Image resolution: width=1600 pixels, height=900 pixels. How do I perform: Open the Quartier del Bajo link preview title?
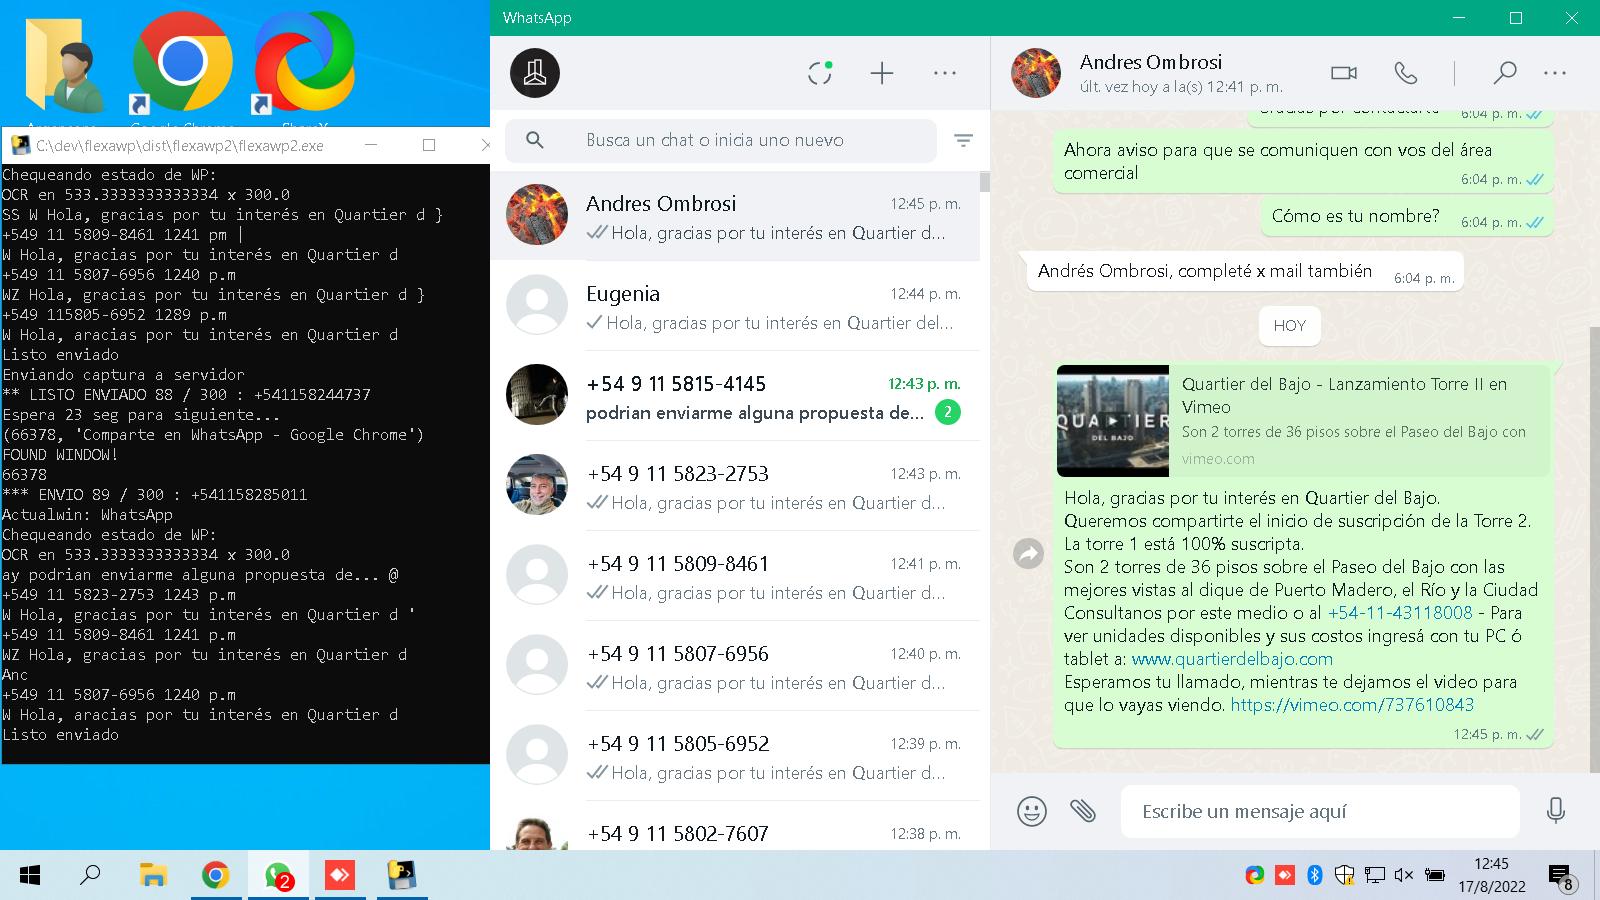pyautogui.click(x=1344, y=395)
